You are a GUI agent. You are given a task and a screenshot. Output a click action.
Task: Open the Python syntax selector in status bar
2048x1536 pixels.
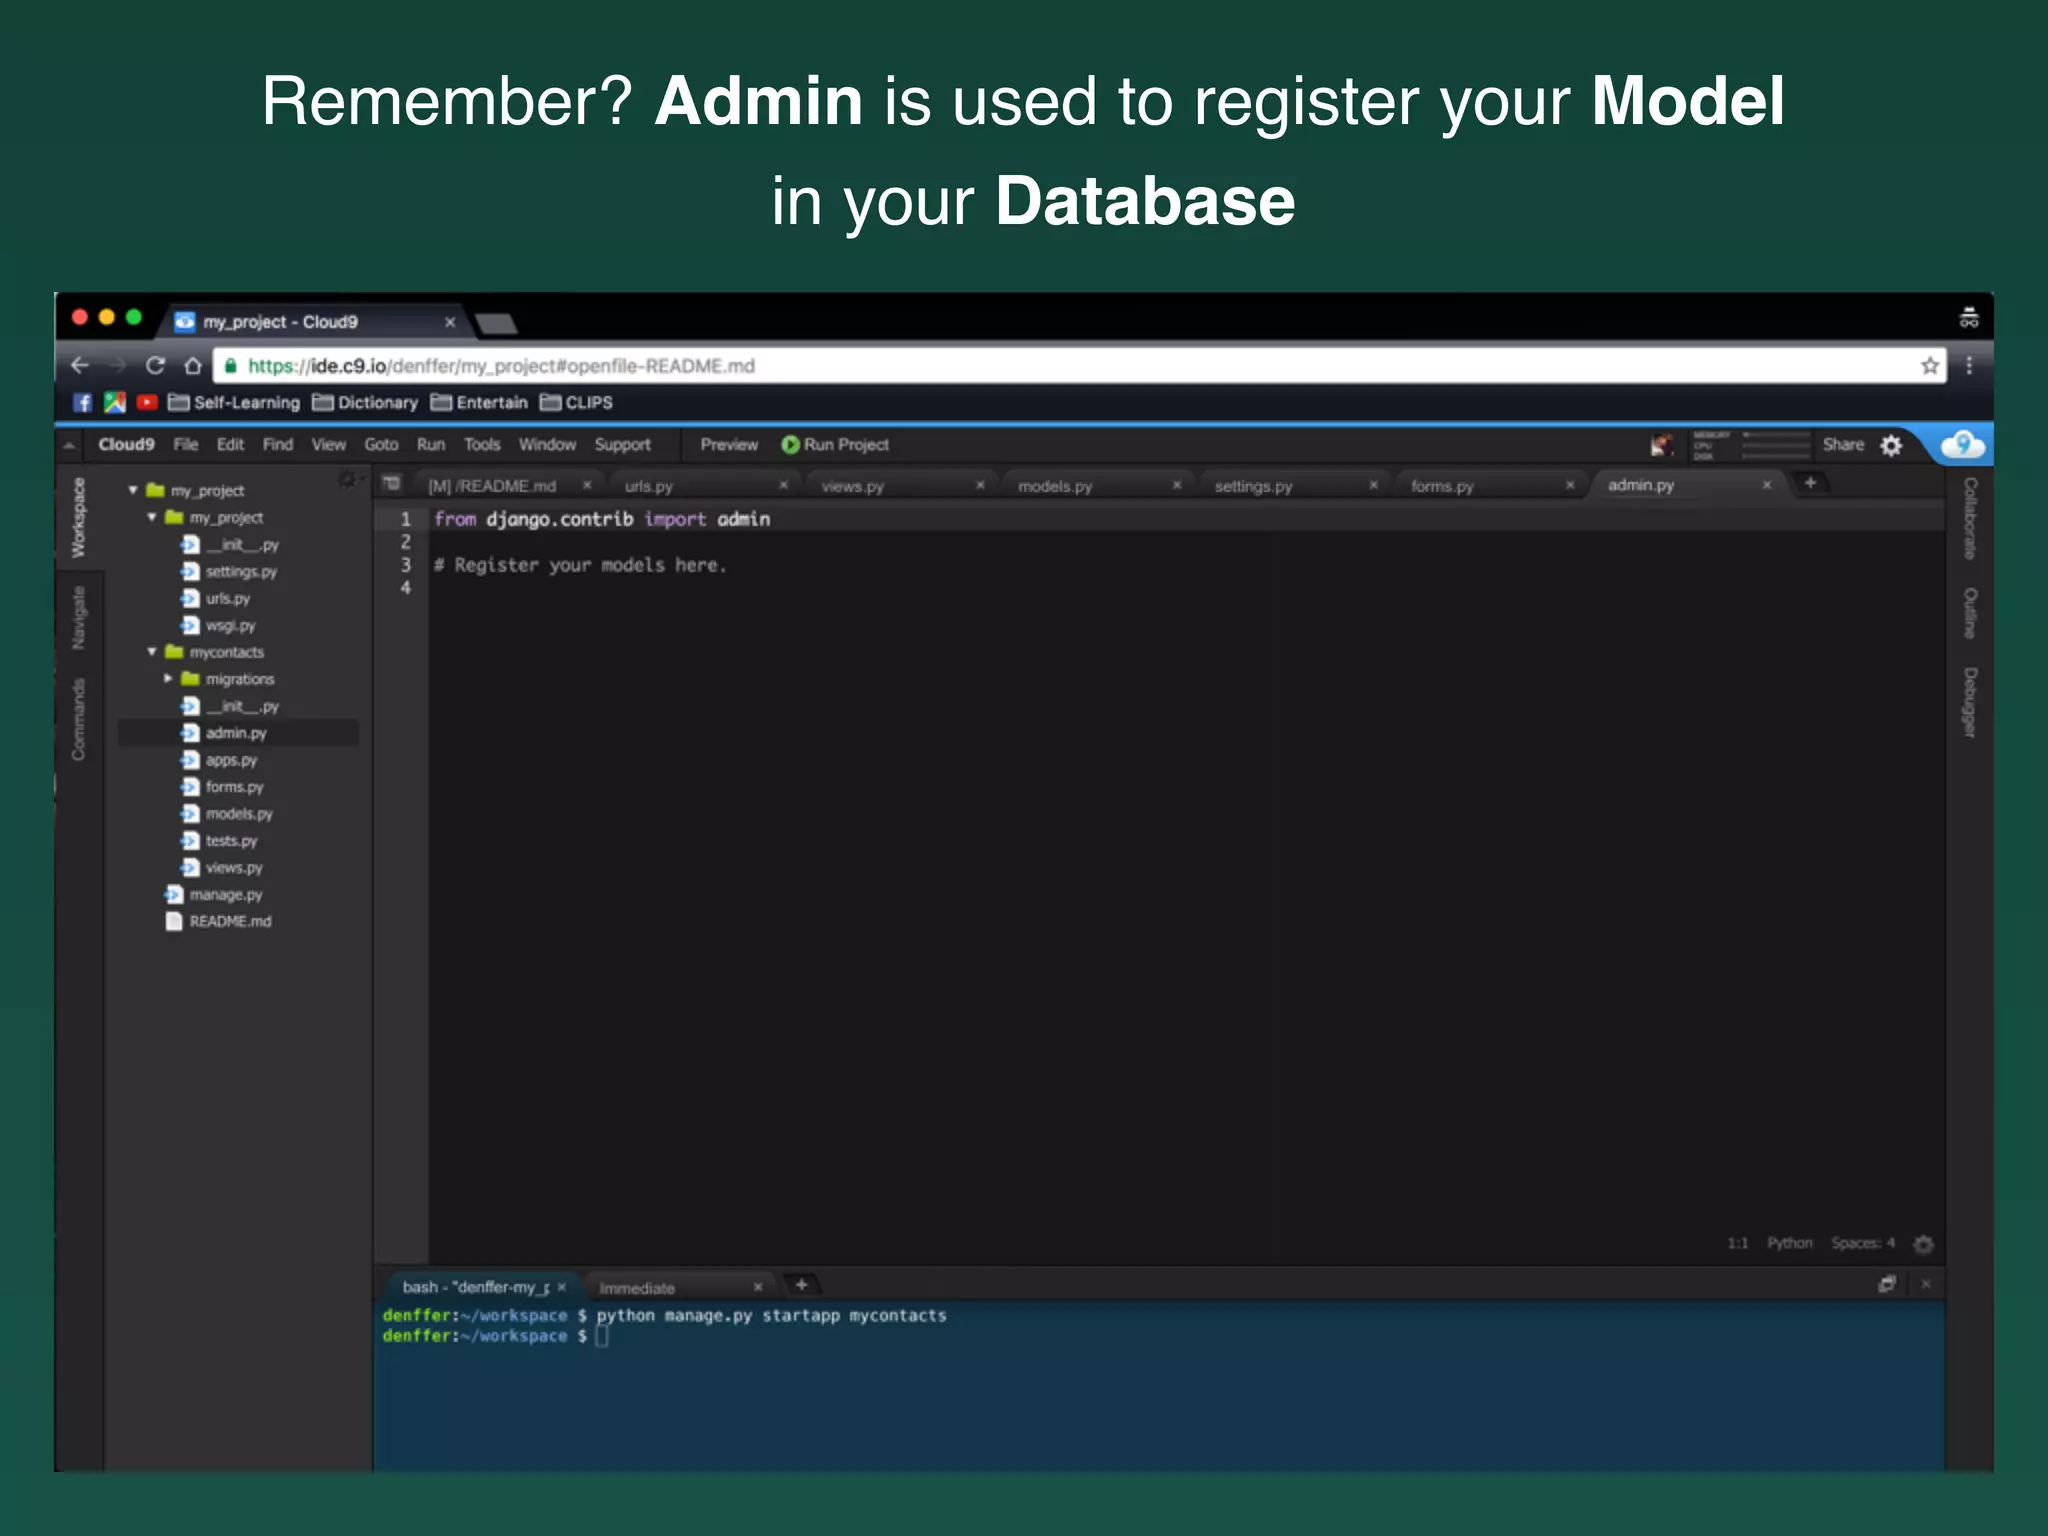point(1789,1243)
